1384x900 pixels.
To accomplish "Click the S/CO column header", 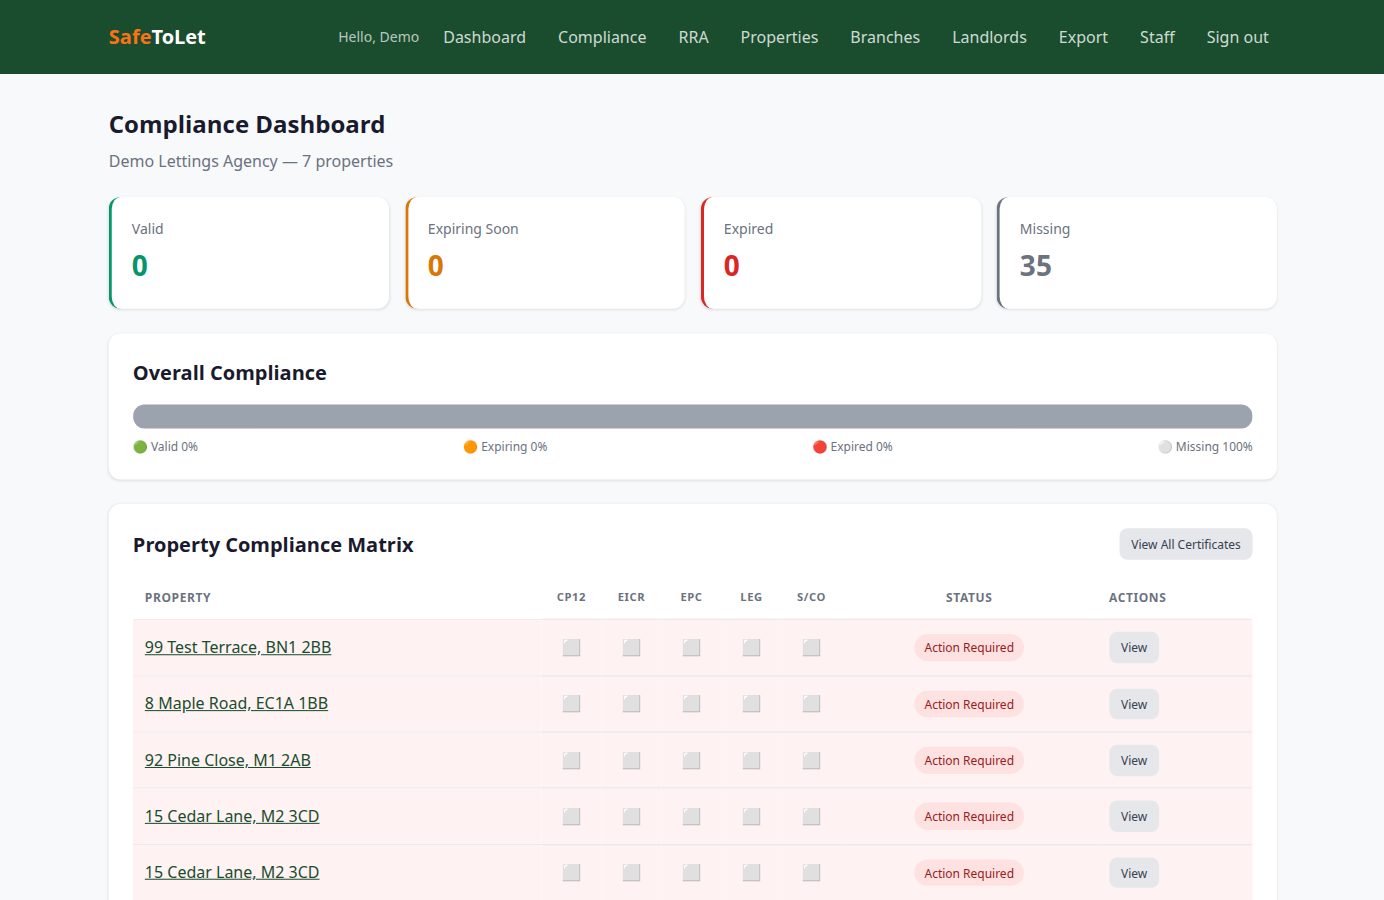I will coord(811,598).
